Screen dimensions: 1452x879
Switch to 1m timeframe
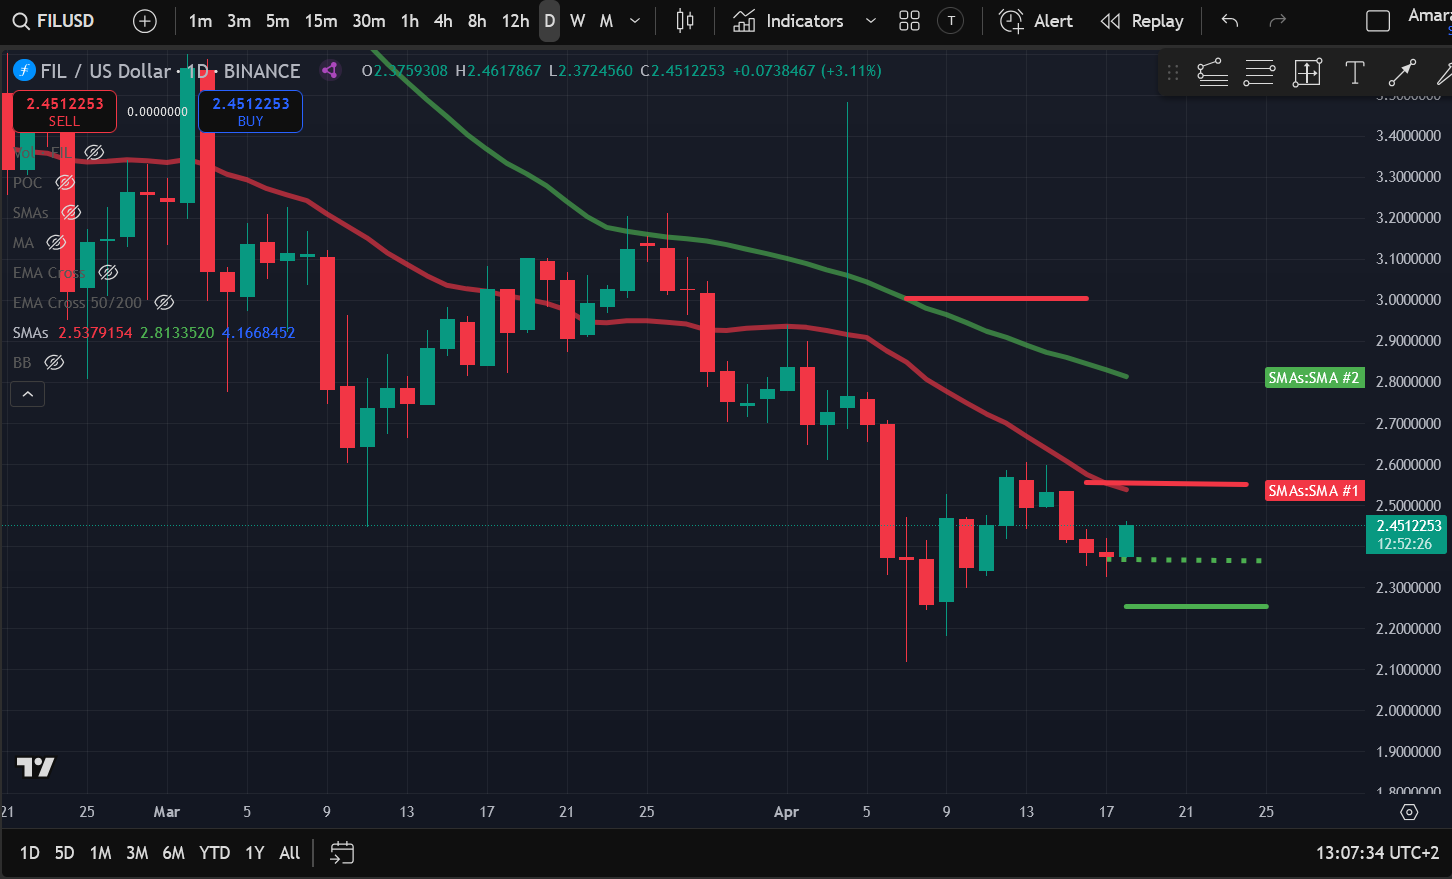click(x=200, y=21)
